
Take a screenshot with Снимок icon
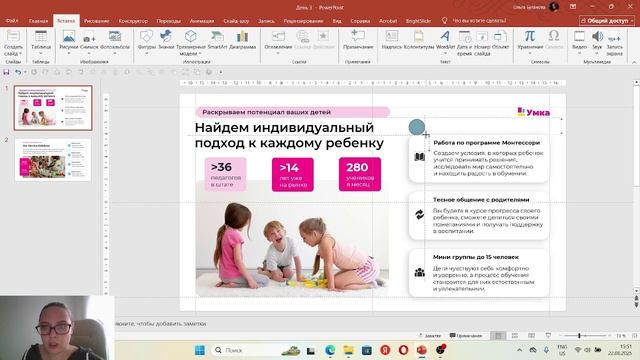click(x=89, y=41)
